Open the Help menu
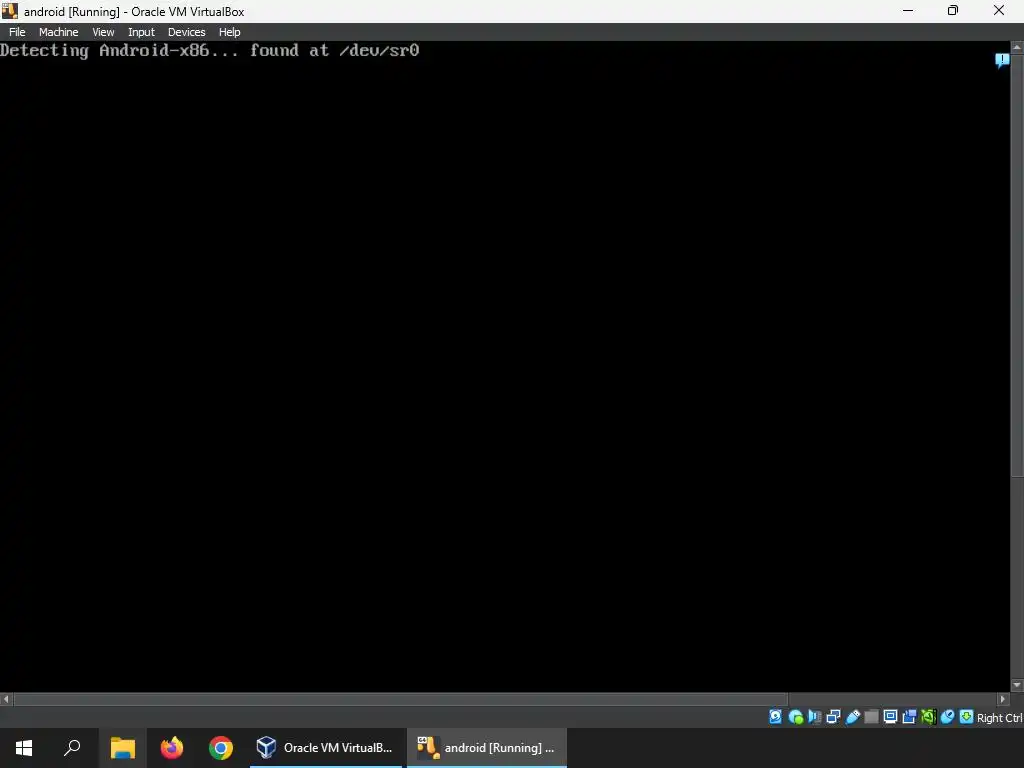The height and width of the screenshot is (768, 1024). coord(229,32)
